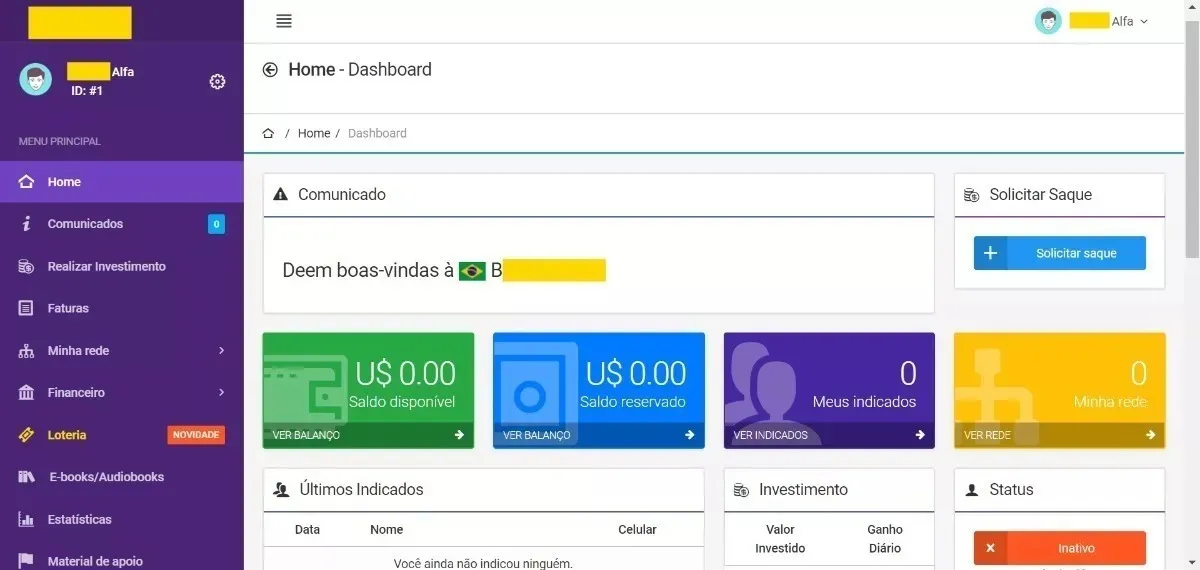Click the Dashboard breadcrumb text
Image resolution: width=1200 pixels, height=570 pixels.
pyautogui.click(x=377, y=133)
